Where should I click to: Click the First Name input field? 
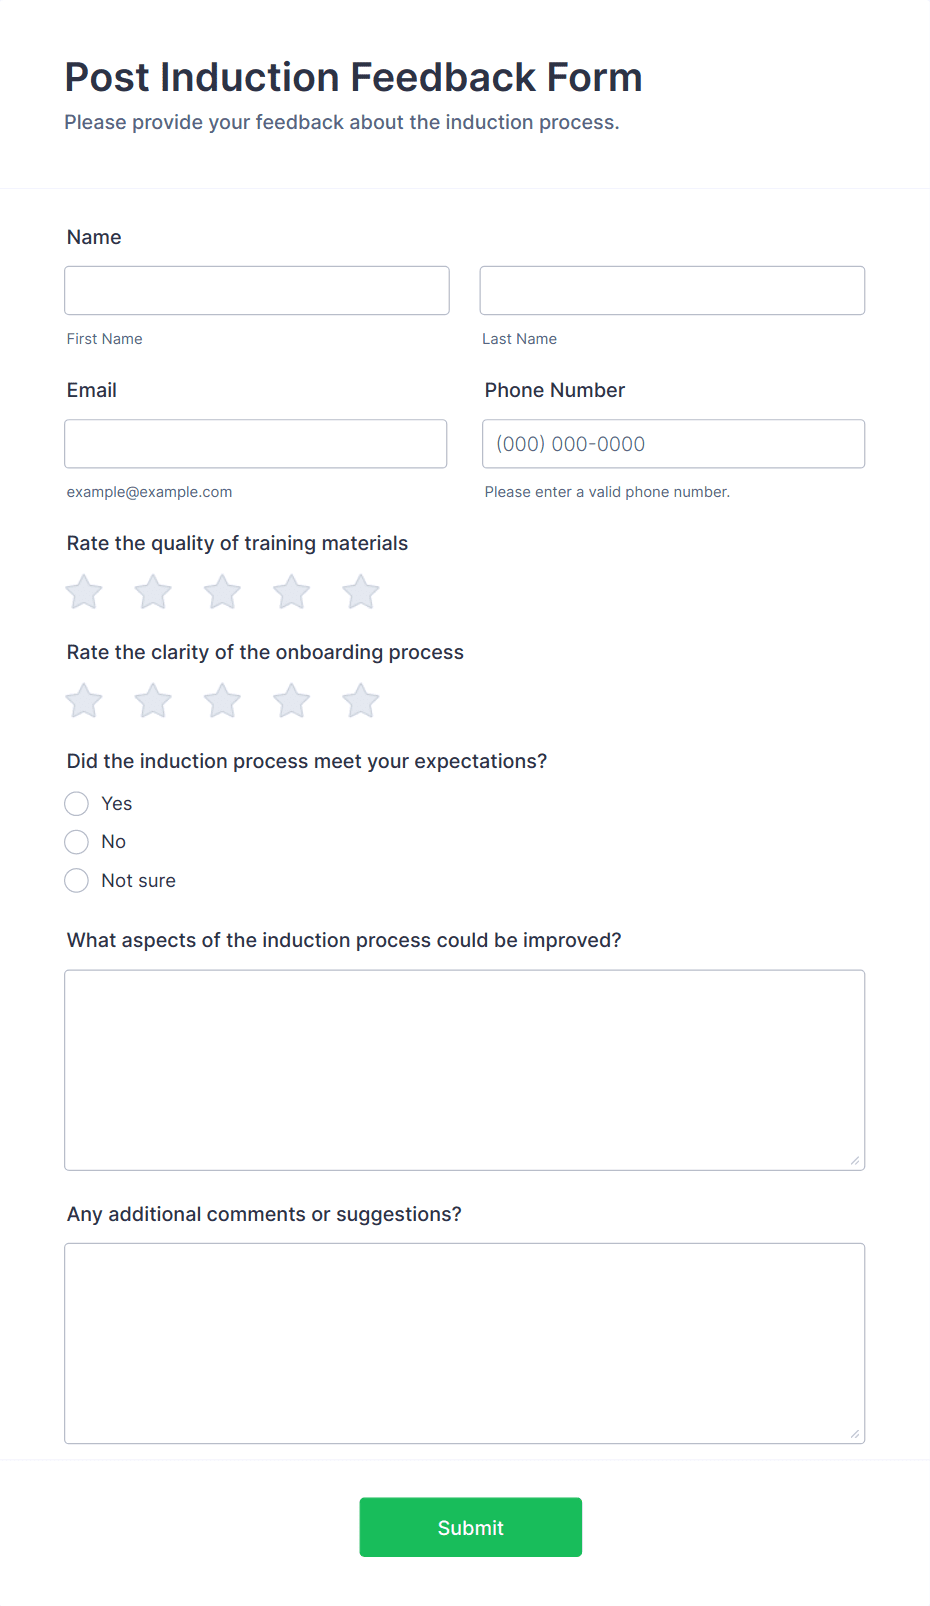click(256, 290)
